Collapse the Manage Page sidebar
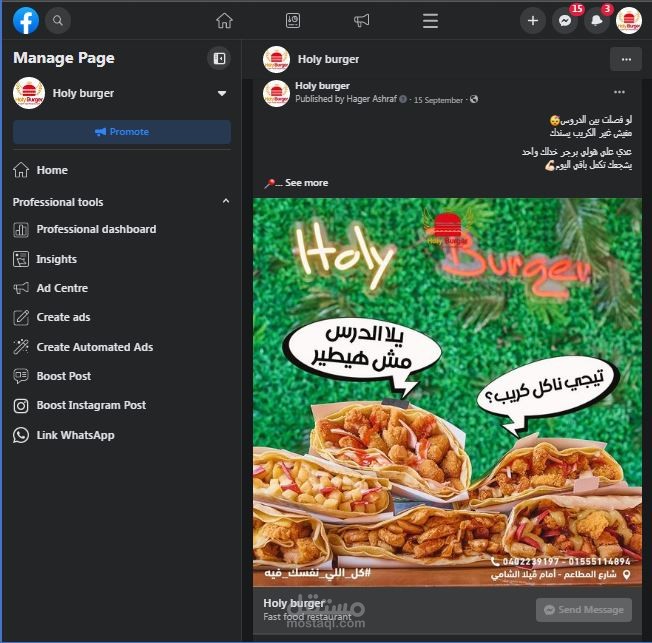Viewport: 652px width, 643px height. point(219,58)
